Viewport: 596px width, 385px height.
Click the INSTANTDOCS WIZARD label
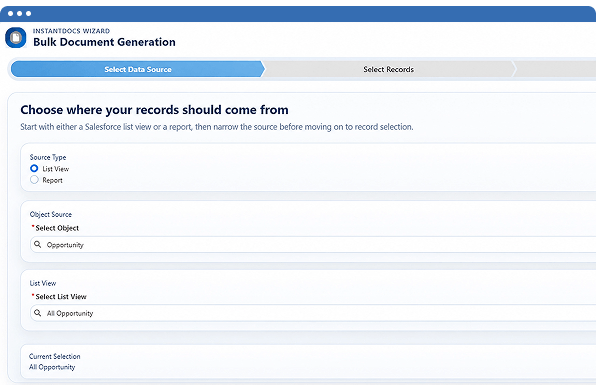coord(71,31)
